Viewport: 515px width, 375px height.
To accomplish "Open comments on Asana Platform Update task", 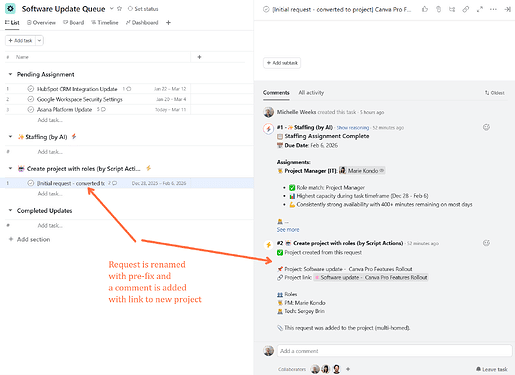I will 101,109.
